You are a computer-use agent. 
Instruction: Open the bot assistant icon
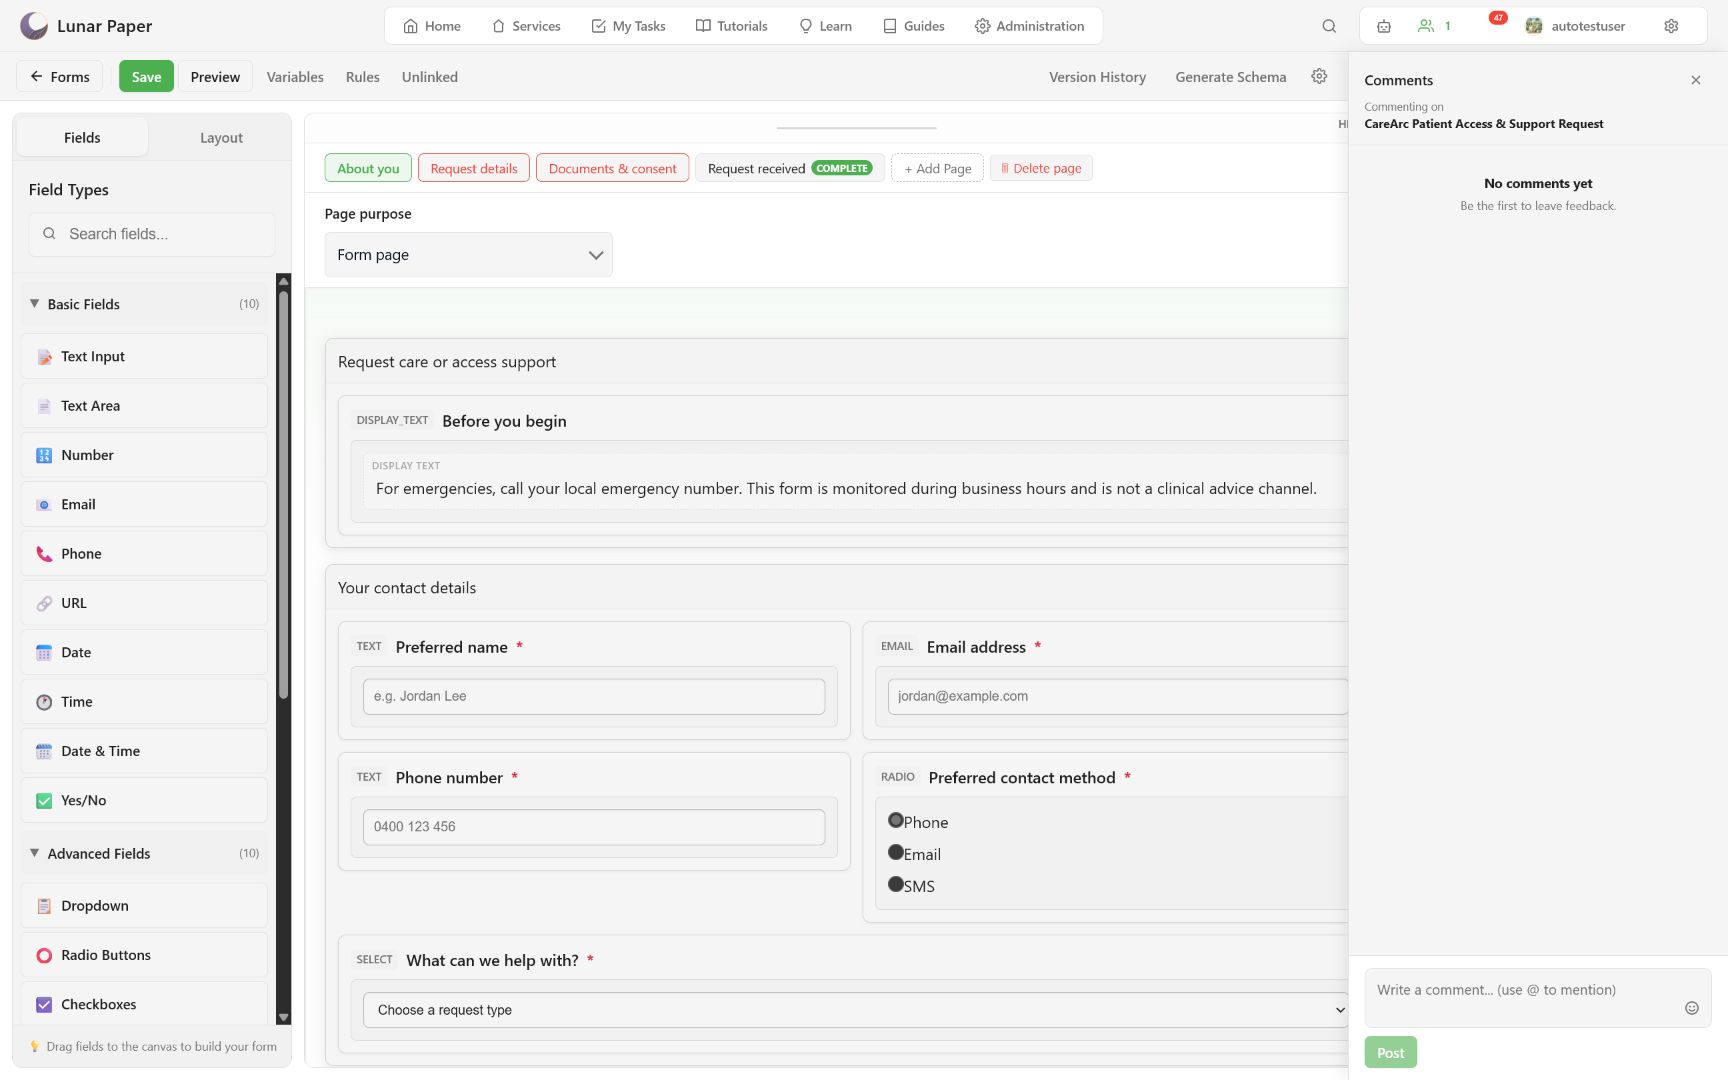[1384, 26]
